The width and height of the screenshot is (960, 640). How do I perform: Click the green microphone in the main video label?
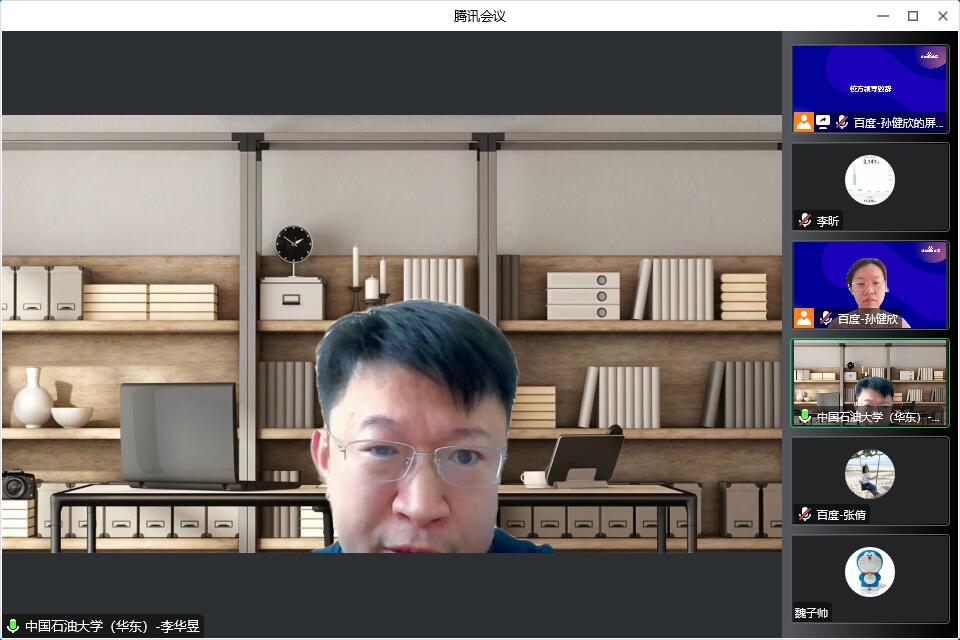pyautogui.click(x=13, y=627)
